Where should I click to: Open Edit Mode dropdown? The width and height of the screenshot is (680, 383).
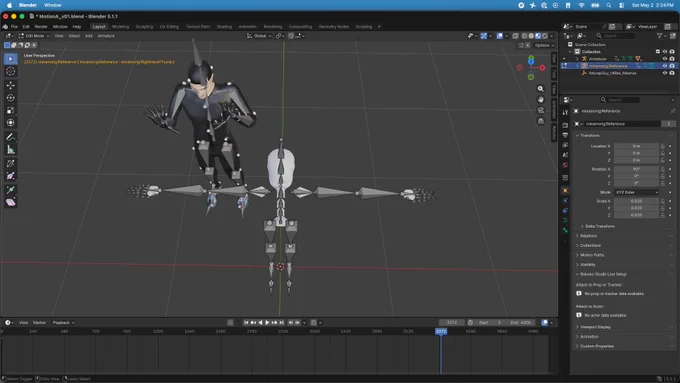[34, 36]
